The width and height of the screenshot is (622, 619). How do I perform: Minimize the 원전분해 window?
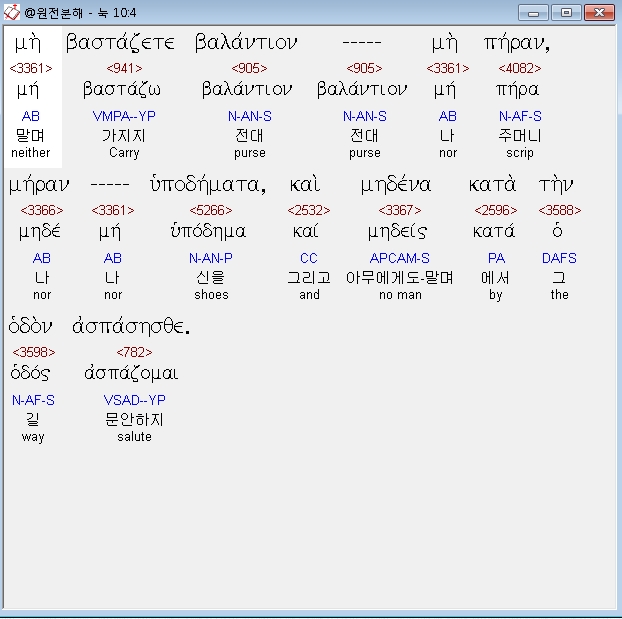(533, 13)
